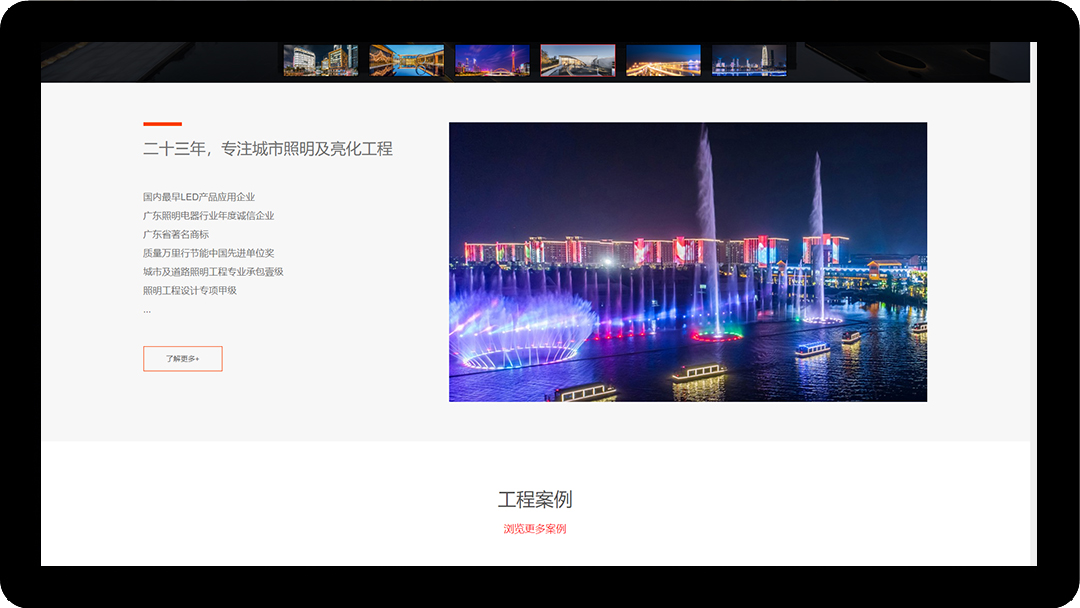Select the red-outlined highlighted thumbnail
1080x608 pixels.
click(x=578, y=61)
